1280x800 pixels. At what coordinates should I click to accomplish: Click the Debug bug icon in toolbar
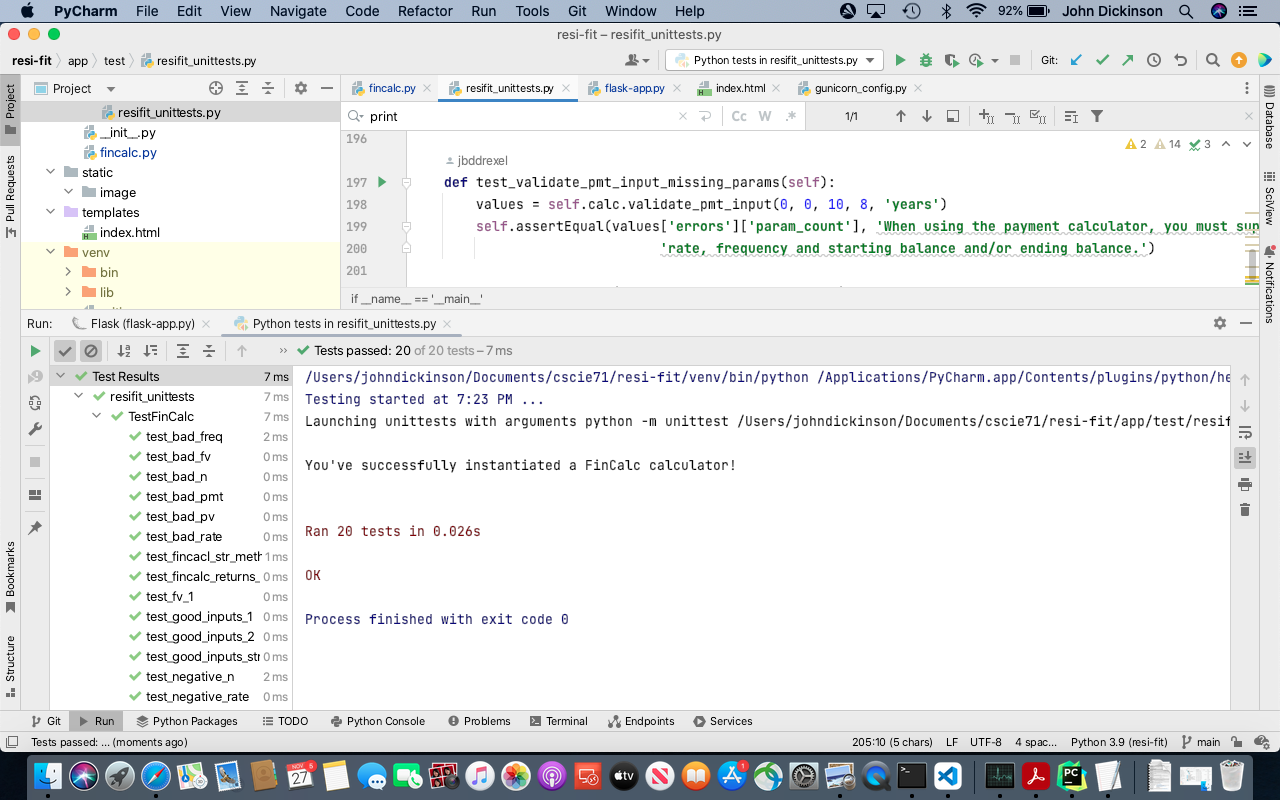tap(926, 60)
